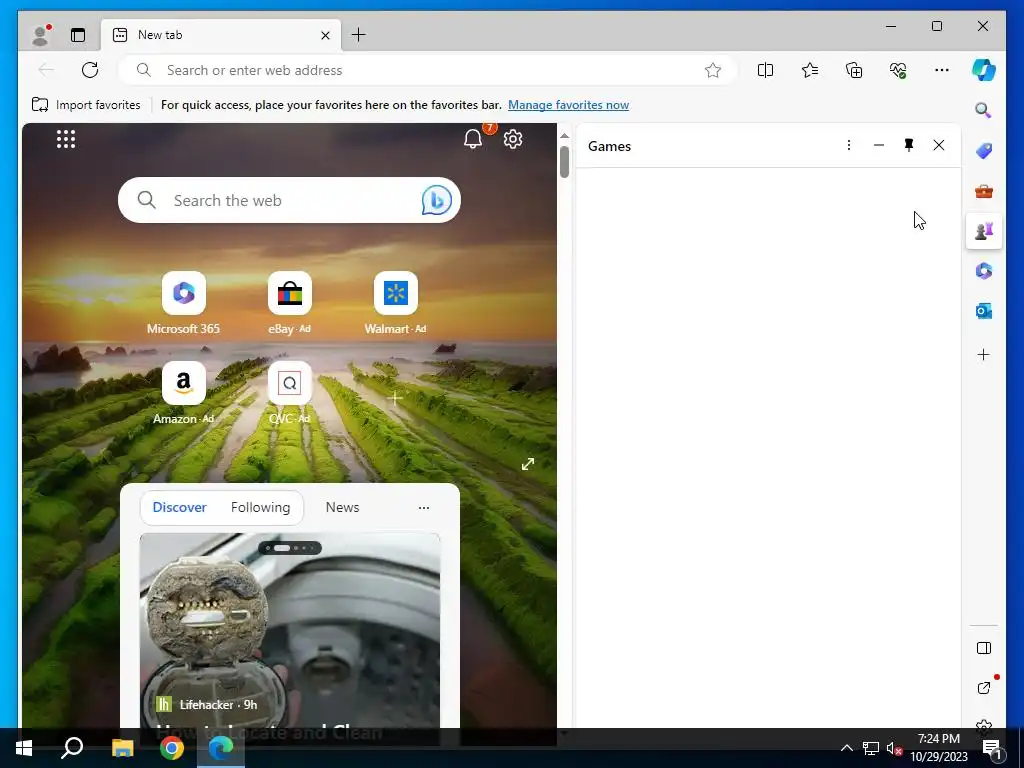Click the muted volume tray icon

(x=894, y=748)
